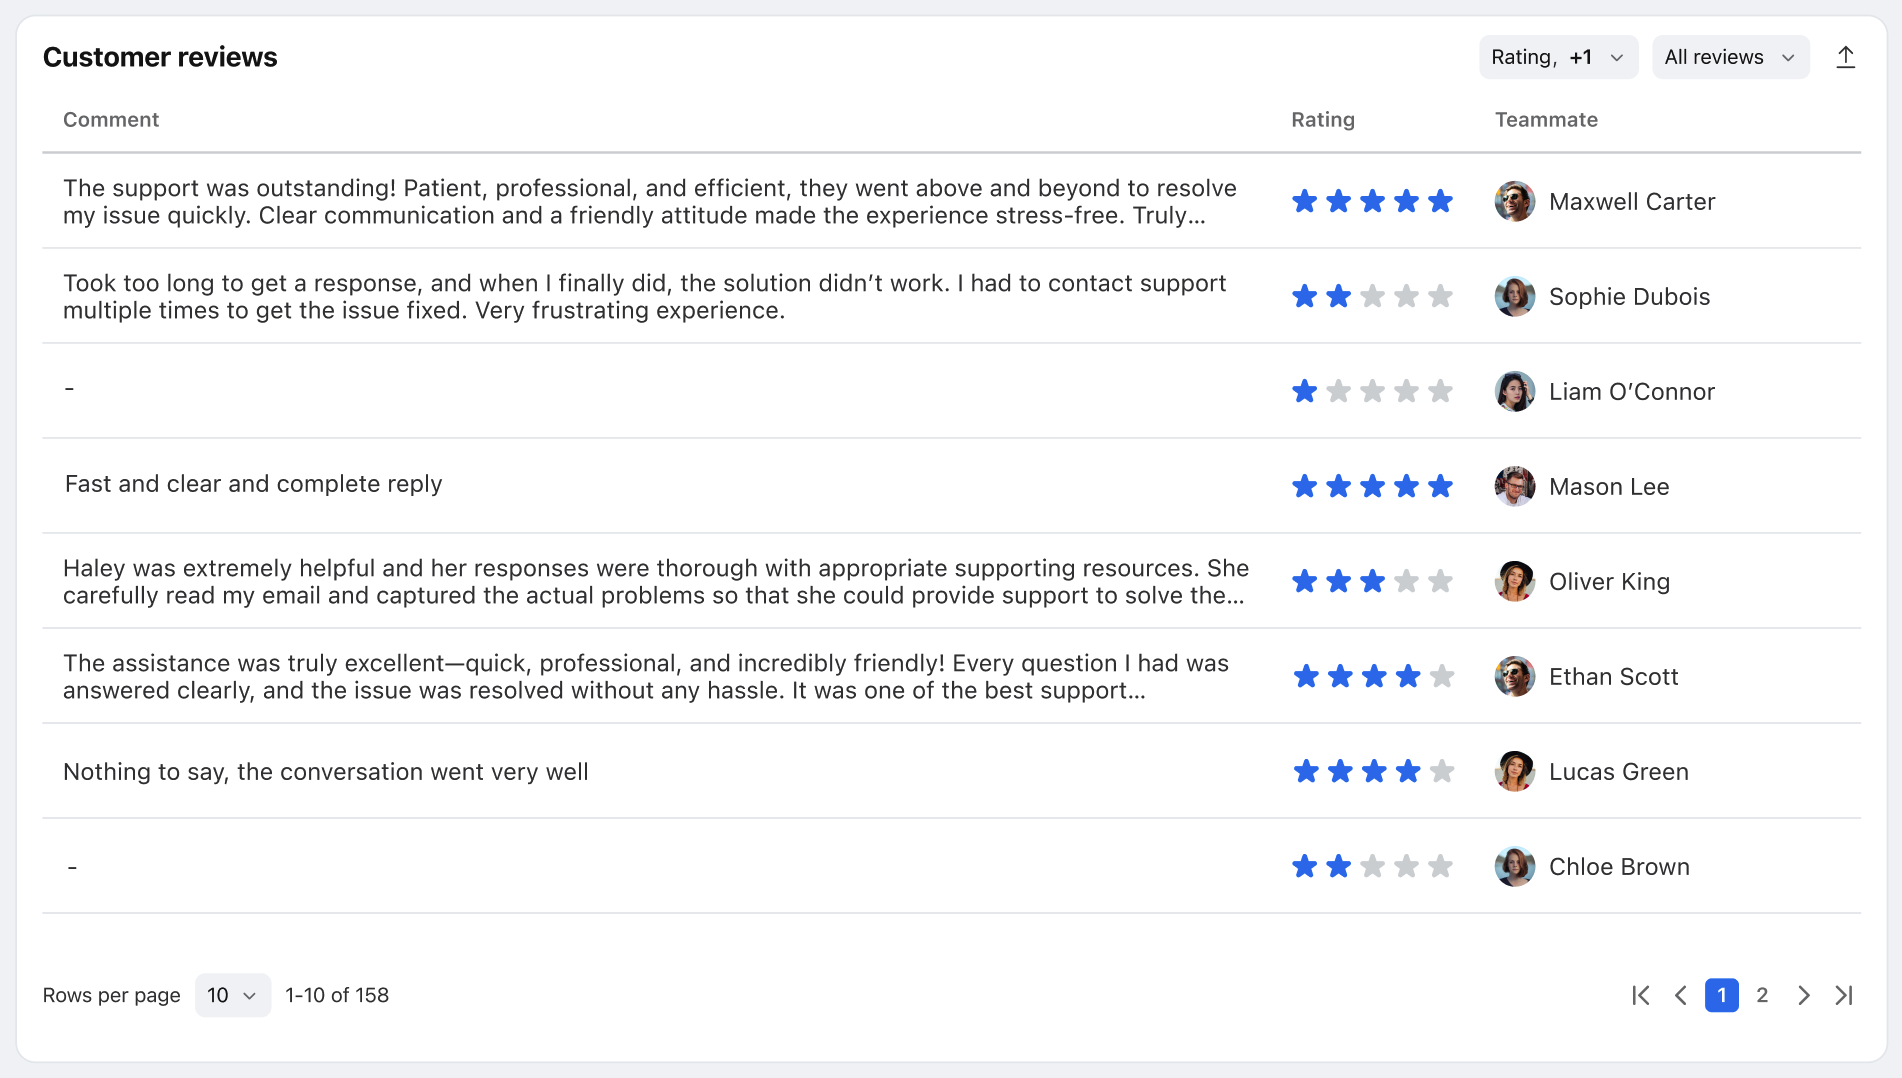Click the Rating column header

[x=1323, y=120]
